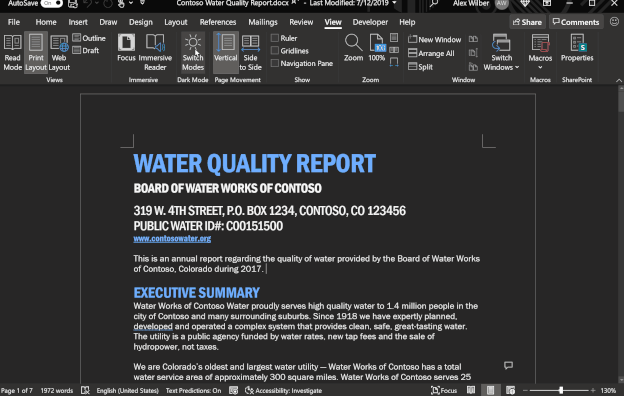Open the Insert tab
624x396 pixels.
coord(78,22)
